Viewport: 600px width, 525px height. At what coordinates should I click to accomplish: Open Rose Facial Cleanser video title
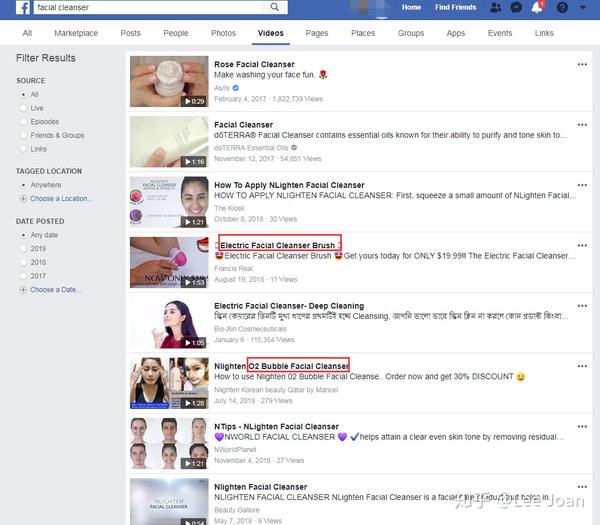click(x=254, y=64)
